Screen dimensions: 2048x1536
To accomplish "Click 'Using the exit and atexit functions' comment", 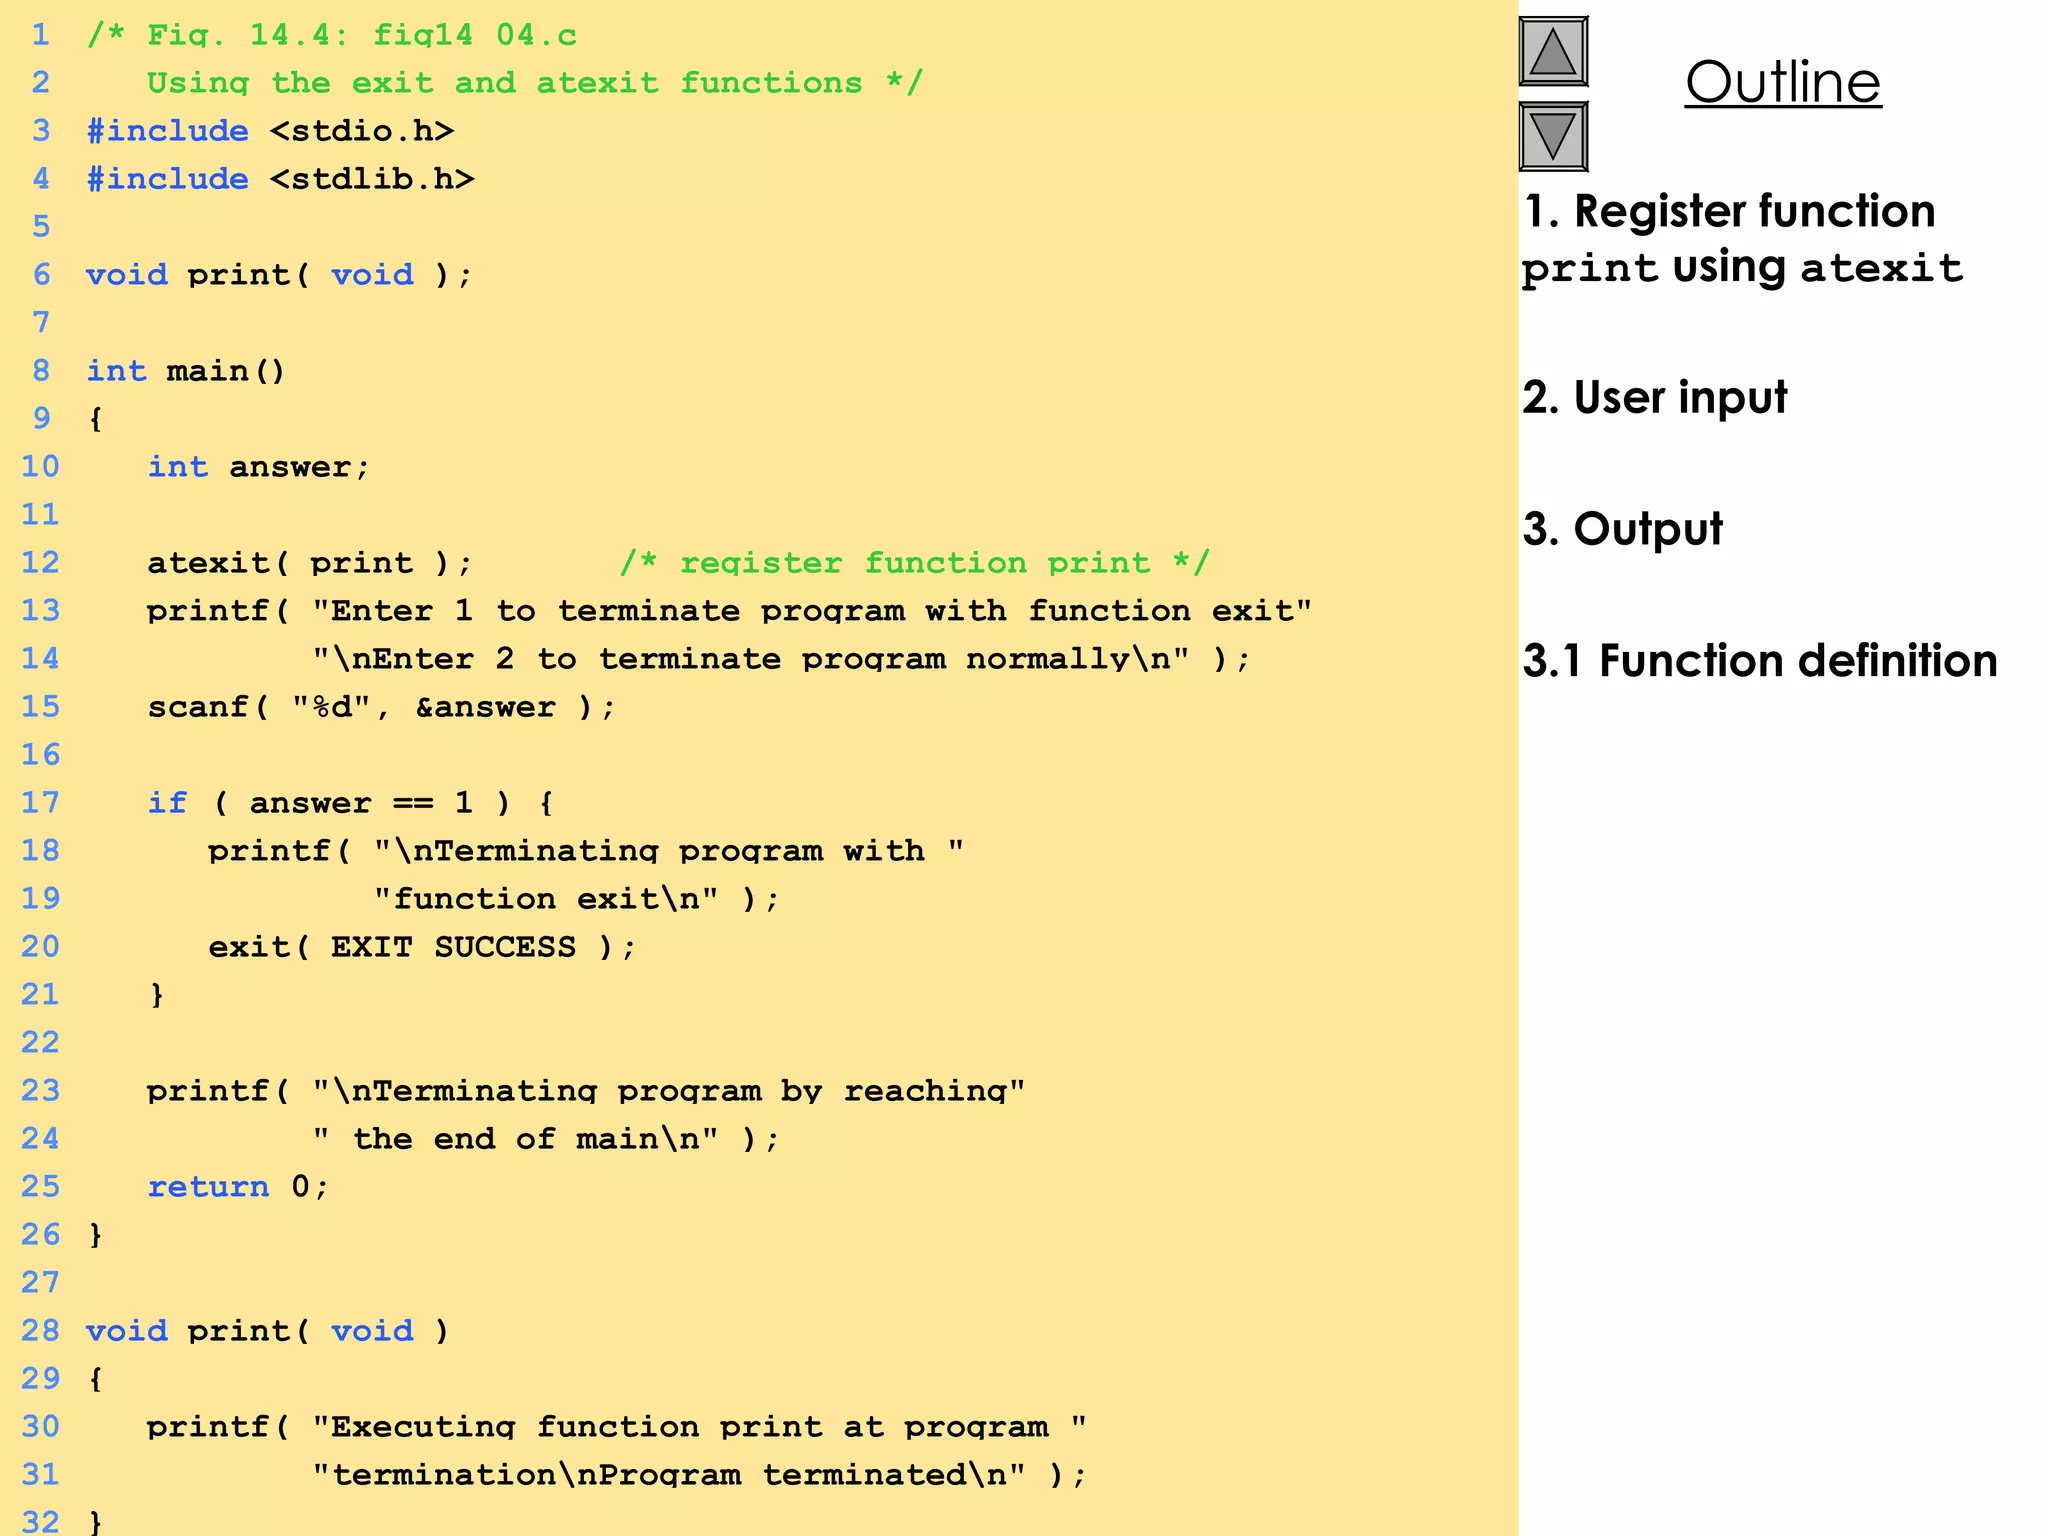I will [534, 83].
